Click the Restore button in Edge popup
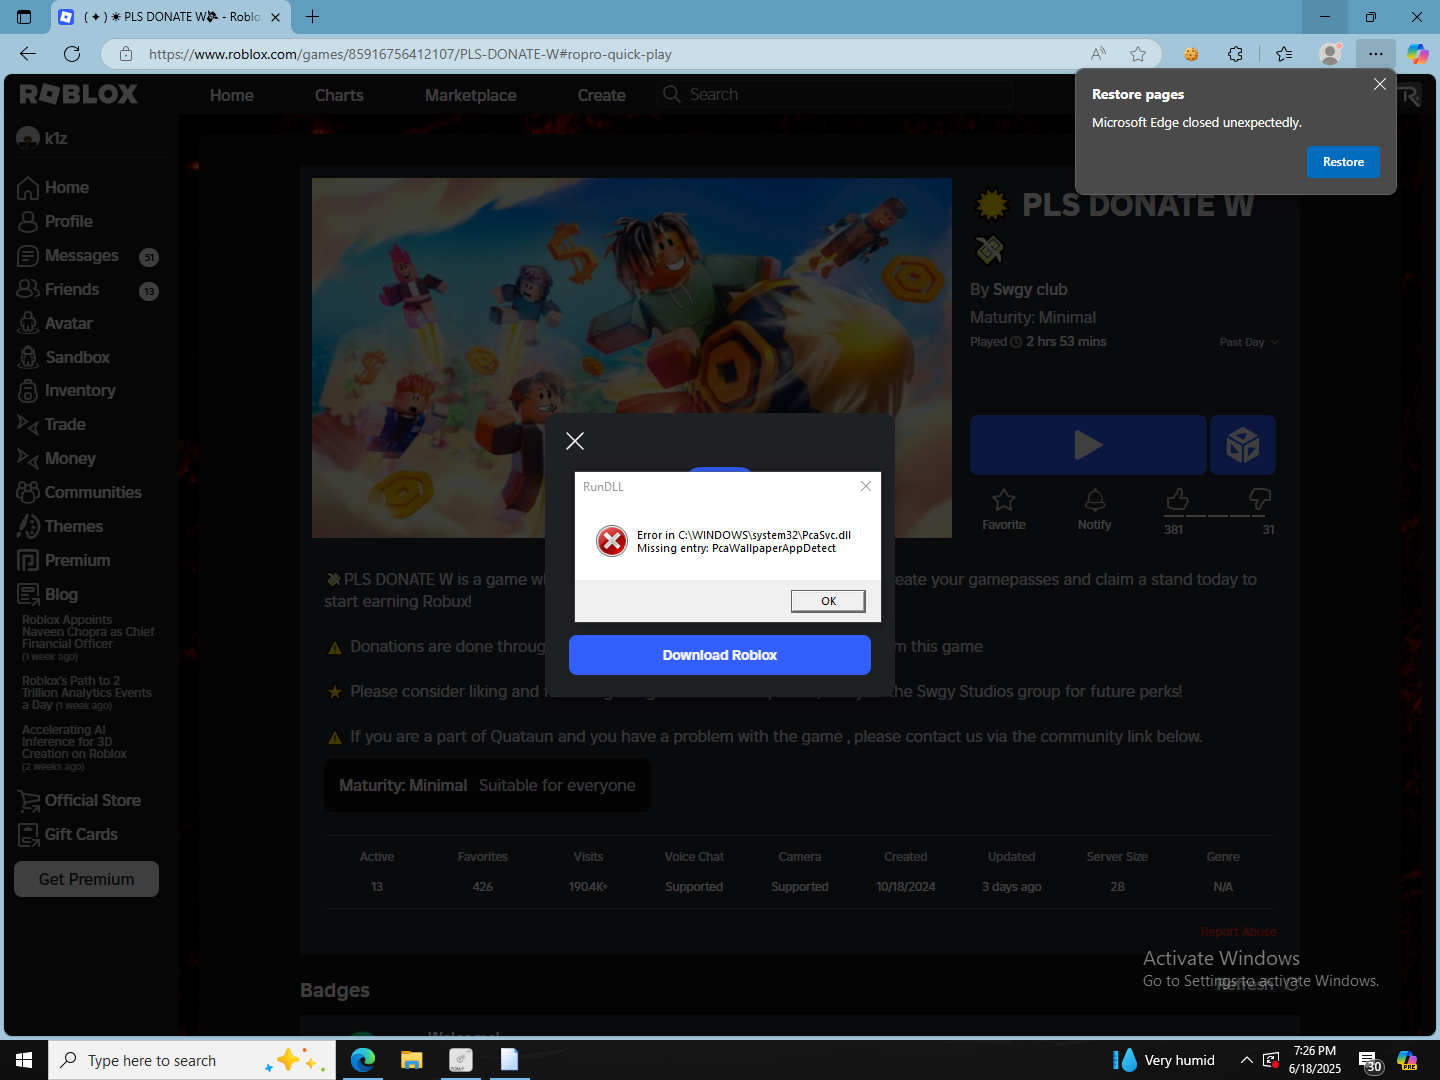This screenshot has height=1080, width=1440. (1343, 162)
